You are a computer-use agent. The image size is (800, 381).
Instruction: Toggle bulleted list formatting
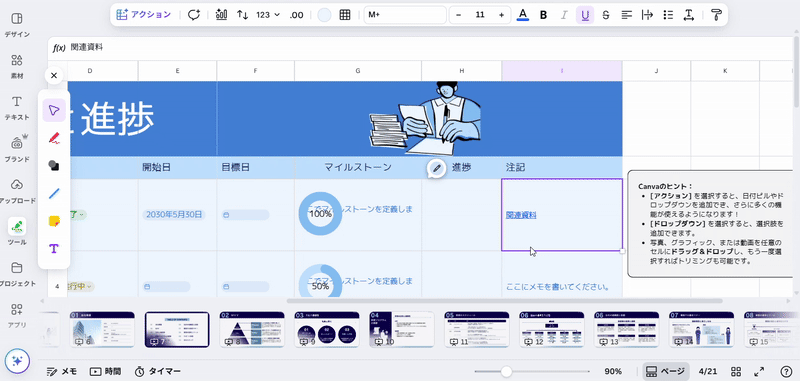(x=668, y=15)
